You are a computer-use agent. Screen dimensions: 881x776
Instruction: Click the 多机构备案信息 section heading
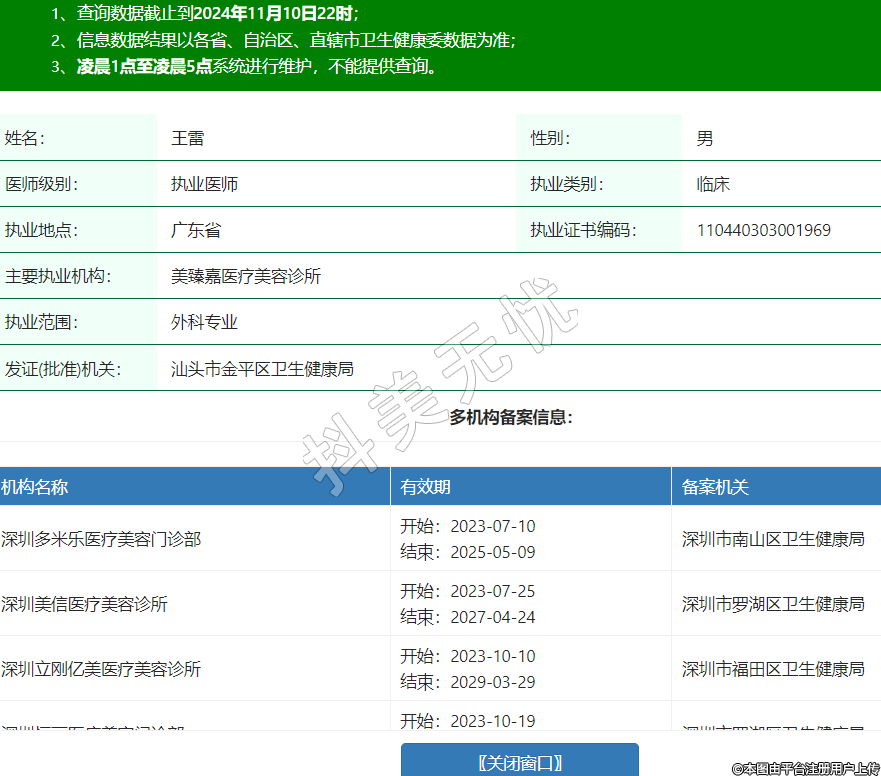511,417
